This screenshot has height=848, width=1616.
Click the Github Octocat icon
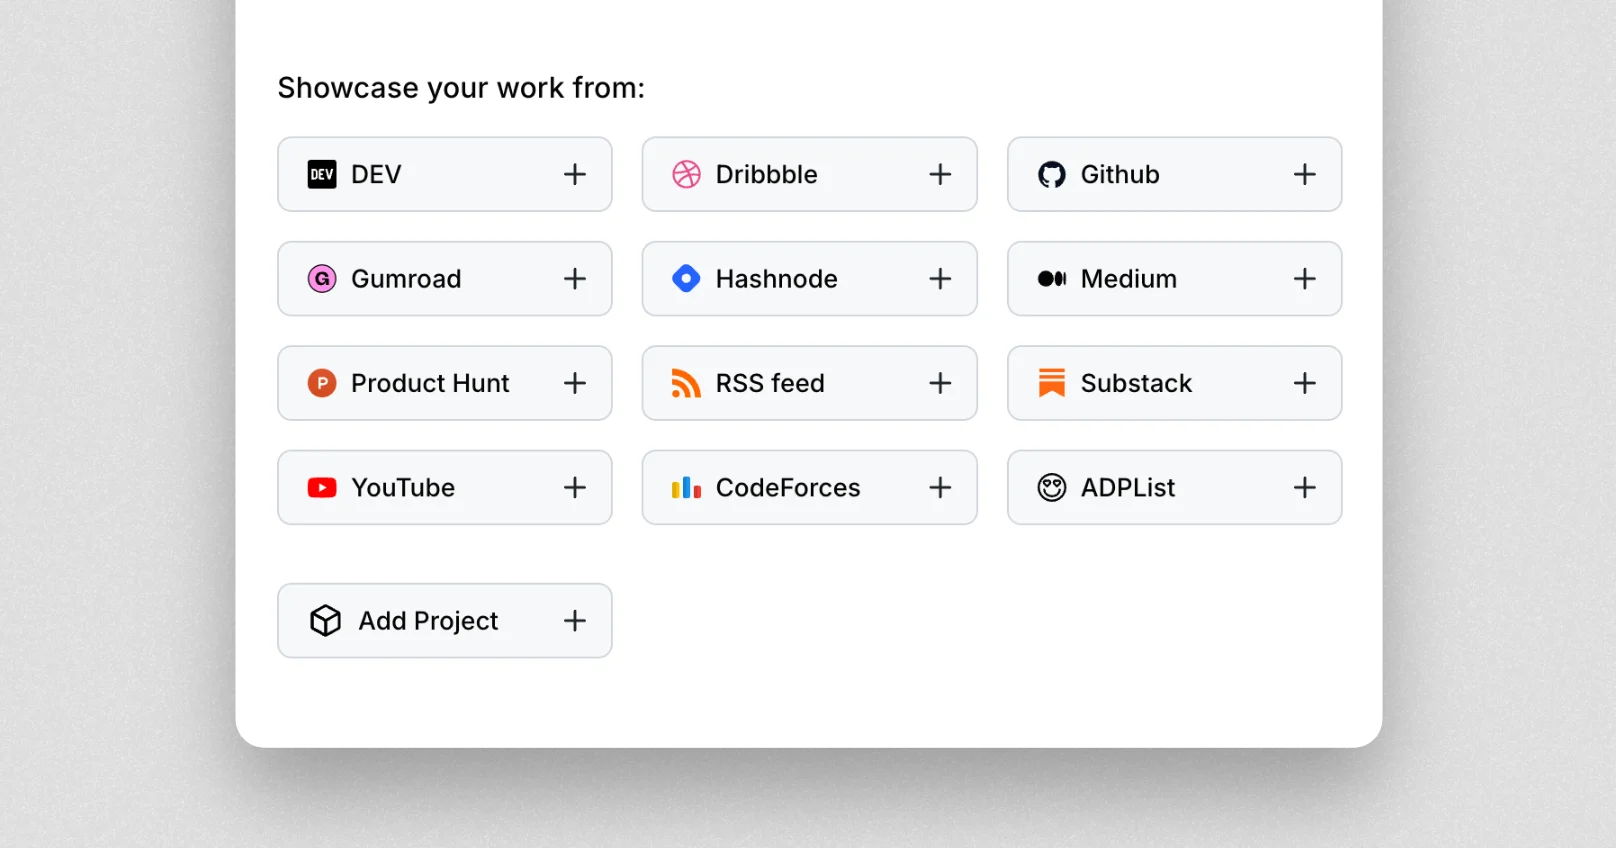[x=1051, y=174]
